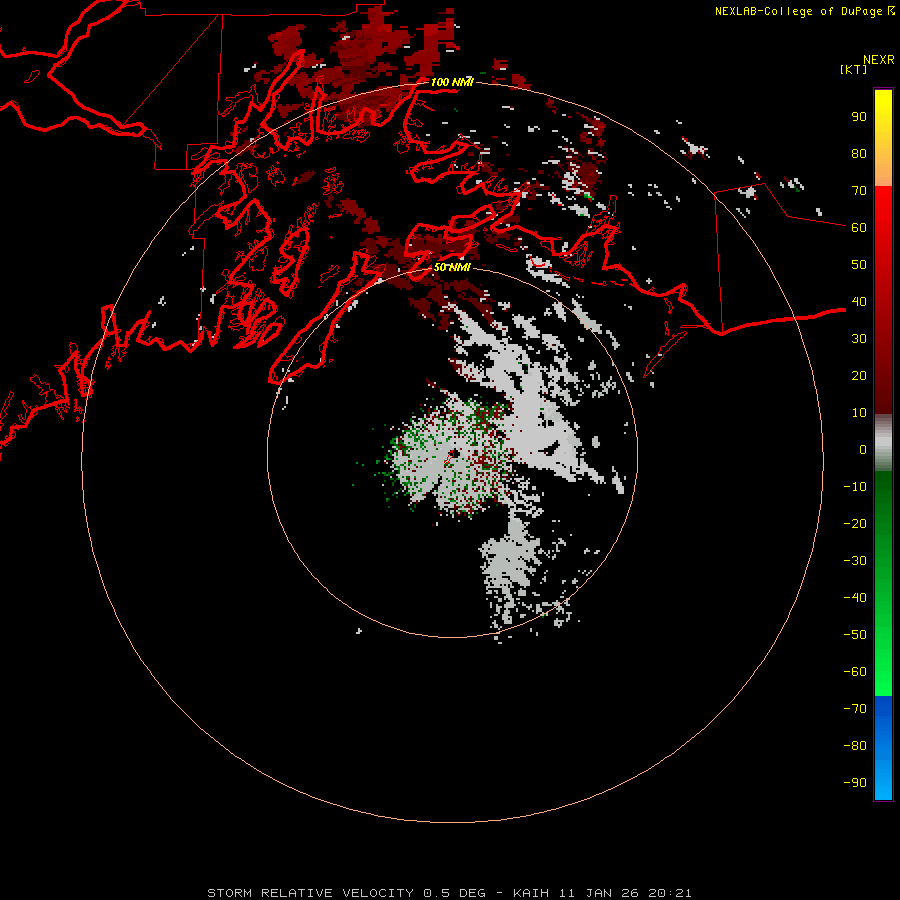Screen dimensions: 900x900
Task: Click the 60 value on the velocity scale
Action: tap(859, 228)
